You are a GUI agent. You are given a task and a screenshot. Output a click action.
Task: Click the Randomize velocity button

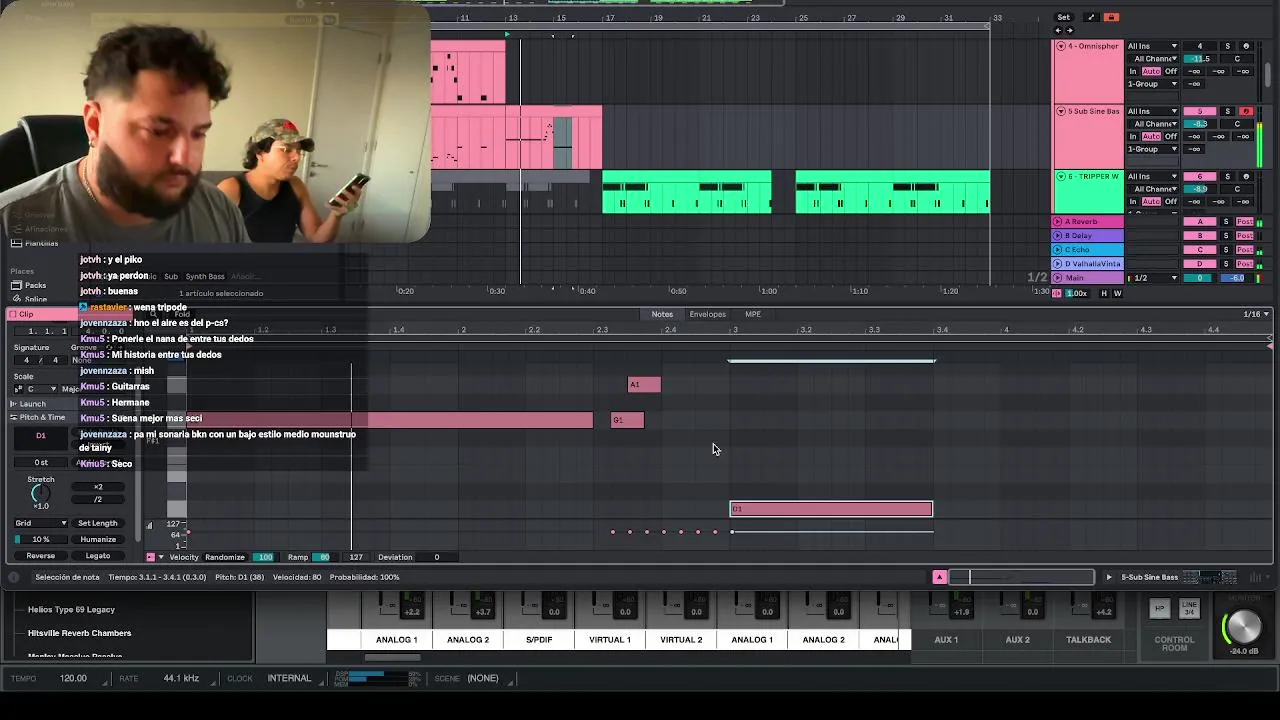coord(225,557)
